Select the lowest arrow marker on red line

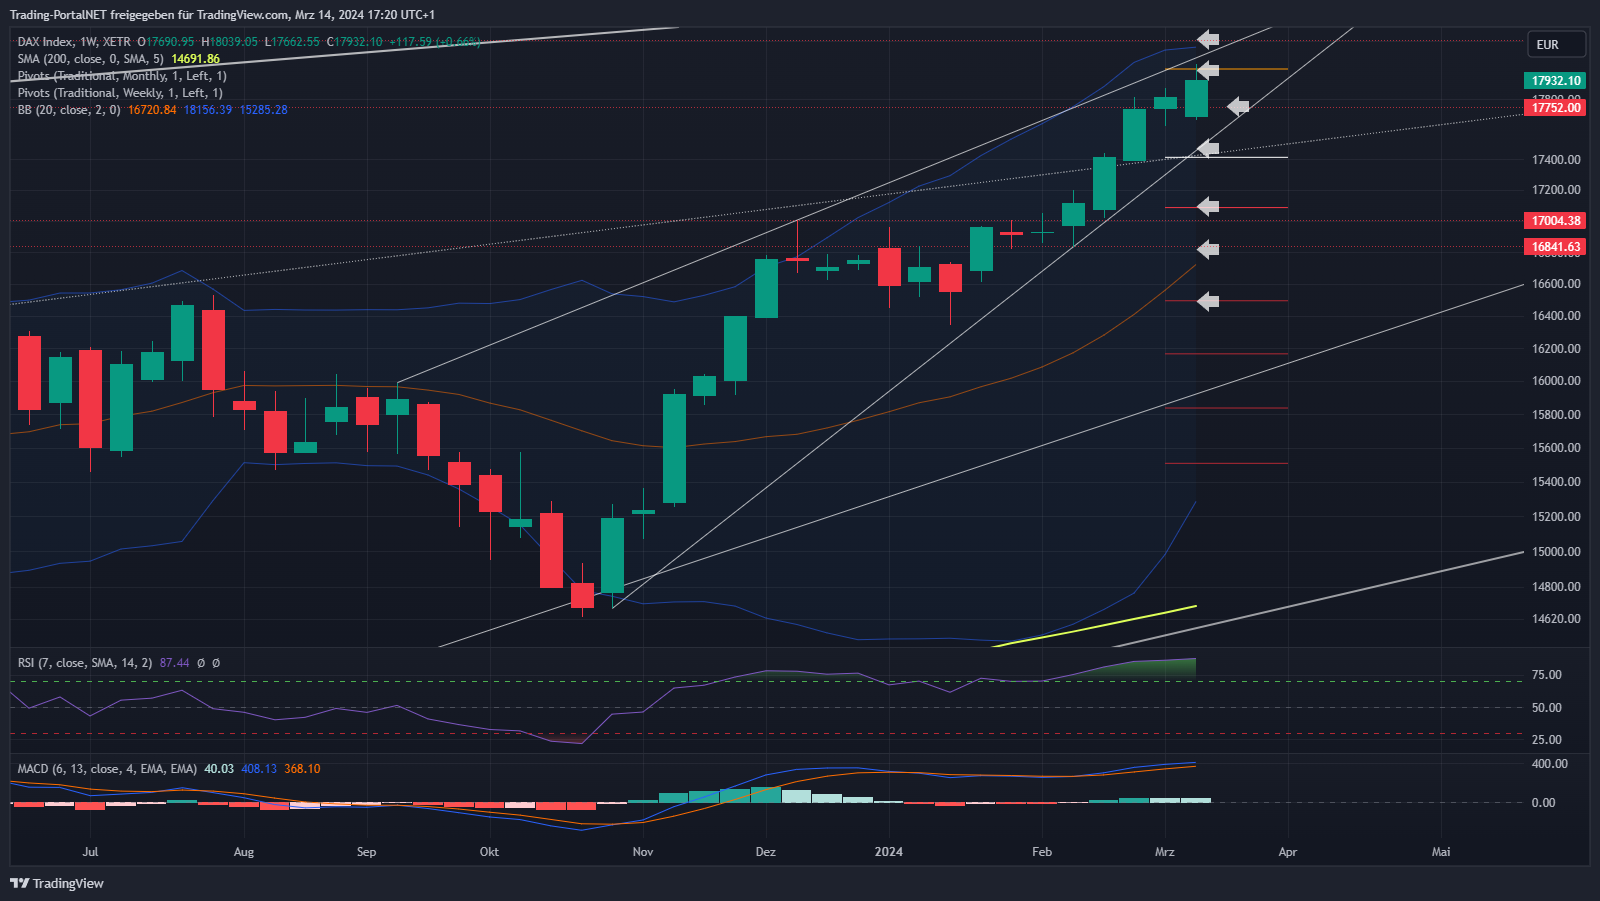click(x=1208, y=301)
